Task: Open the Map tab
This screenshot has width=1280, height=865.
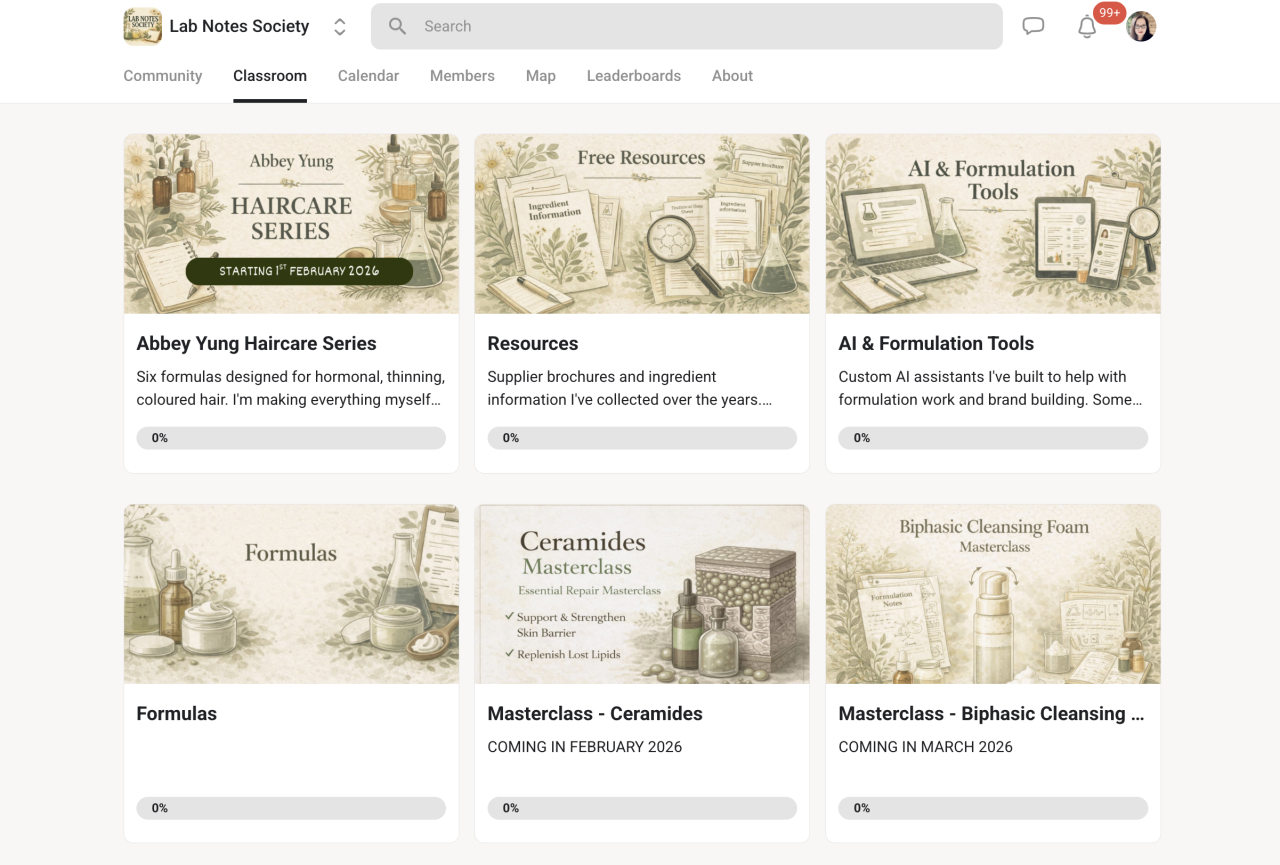Action: [x=540, y=76]
